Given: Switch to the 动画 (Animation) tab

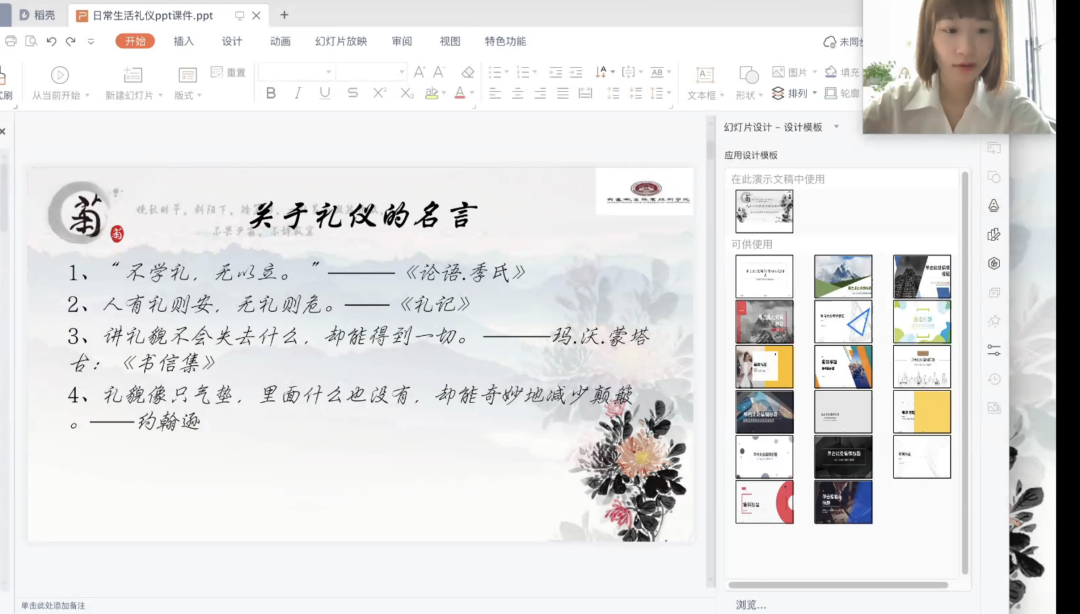Looking at the screenshot, I should click(x=280, y=41).
